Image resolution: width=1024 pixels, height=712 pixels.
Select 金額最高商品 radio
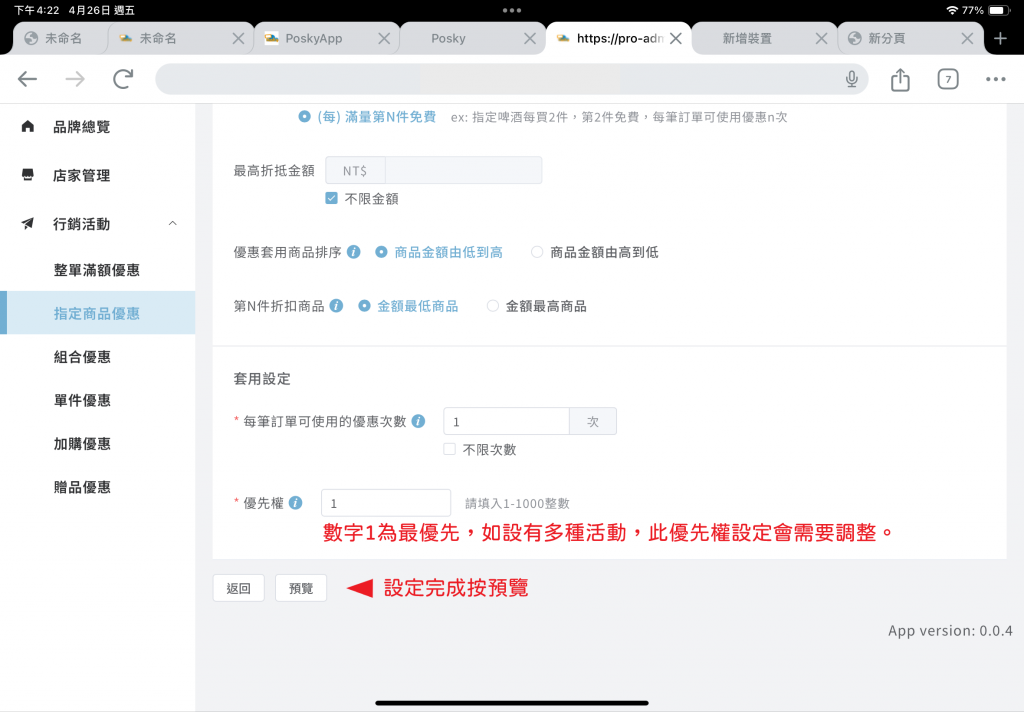pos(492,306)
